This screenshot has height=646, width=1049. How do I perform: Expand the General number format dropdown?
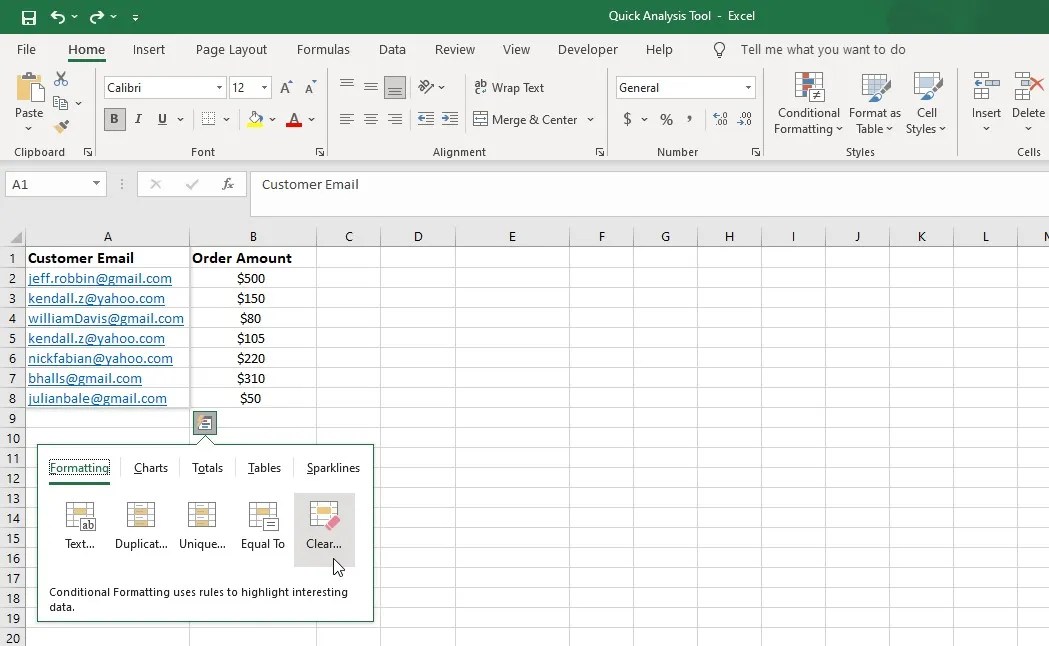click(748, 87)
